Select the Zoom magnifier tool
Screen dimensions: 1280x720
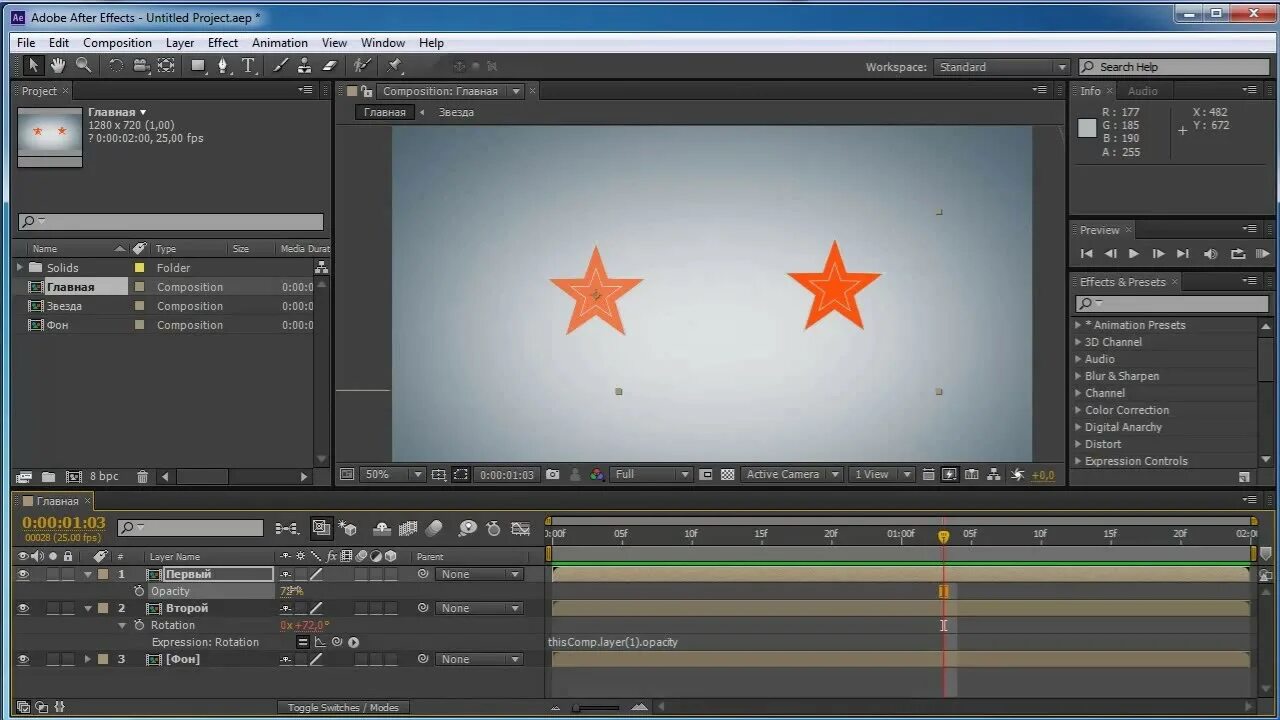[x=84, y=66]
